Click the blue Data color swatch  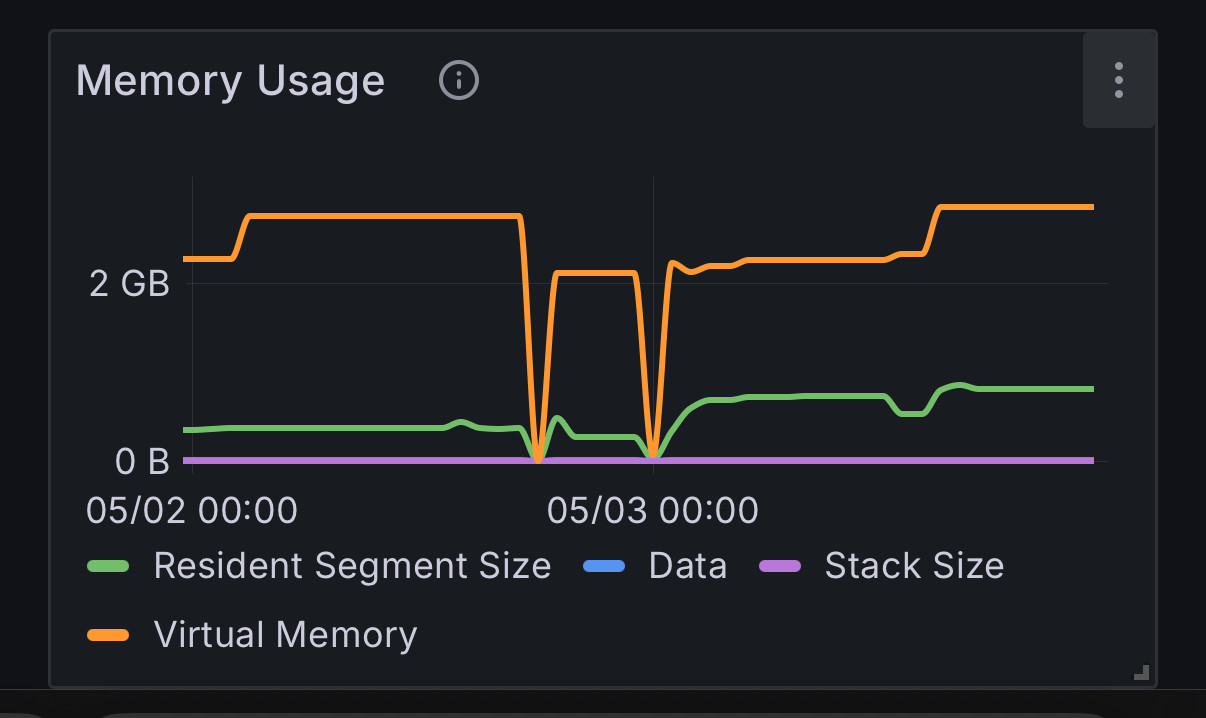(x=603, y=566)
